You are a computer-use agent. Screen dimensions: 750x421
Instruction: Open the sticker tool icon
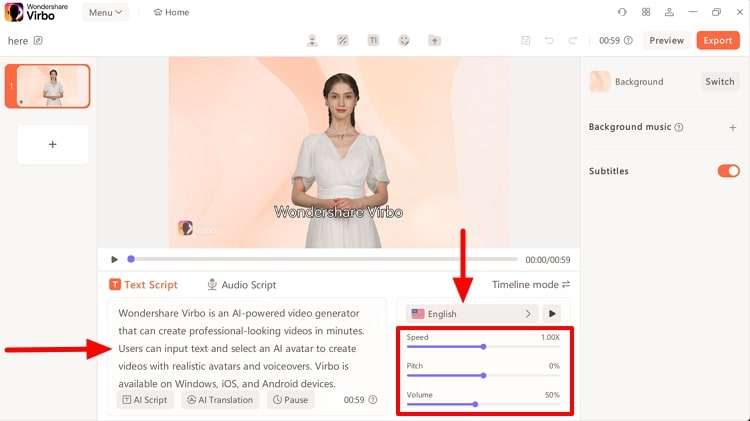coord(404,41)
